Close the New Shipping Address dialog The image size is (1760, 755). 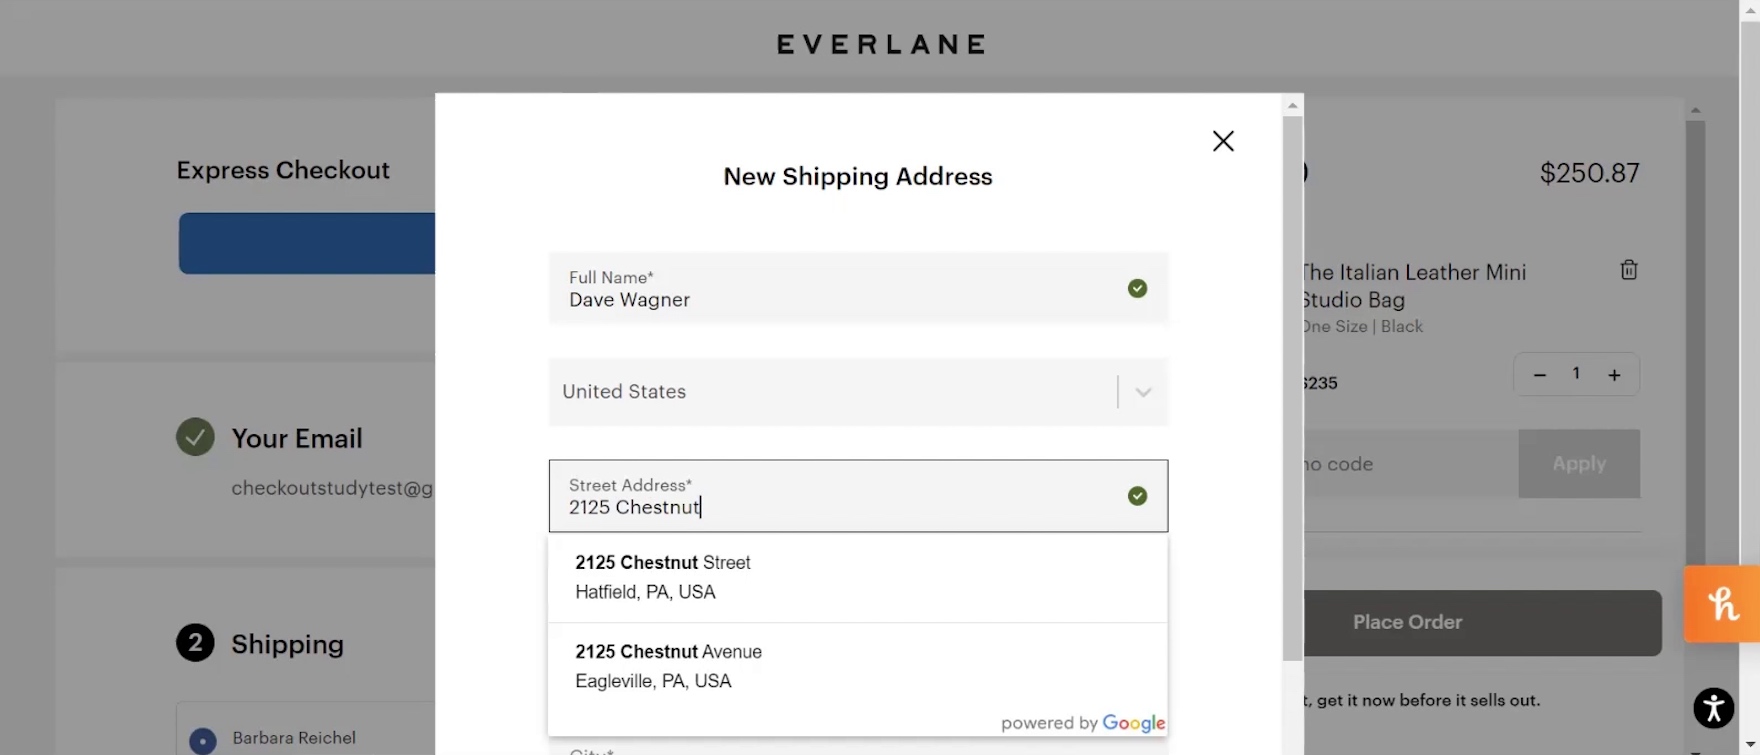(x=1223, y=141)
